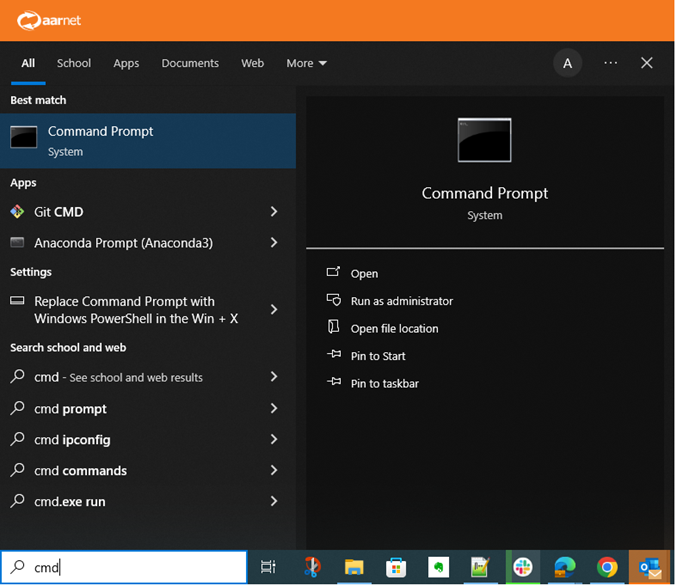Select the 'cmd commands' search suggestion
Image resolution: width=677 pixels, height=586 pixels.
click(x=148, y=470)
